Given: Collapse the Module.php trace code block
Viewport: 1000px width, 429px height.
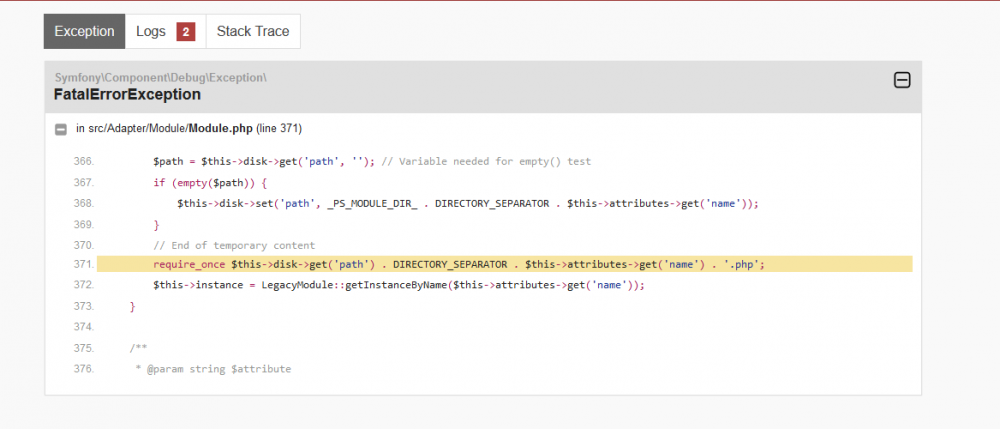Looking at the screenshot, I should [61, 129].
